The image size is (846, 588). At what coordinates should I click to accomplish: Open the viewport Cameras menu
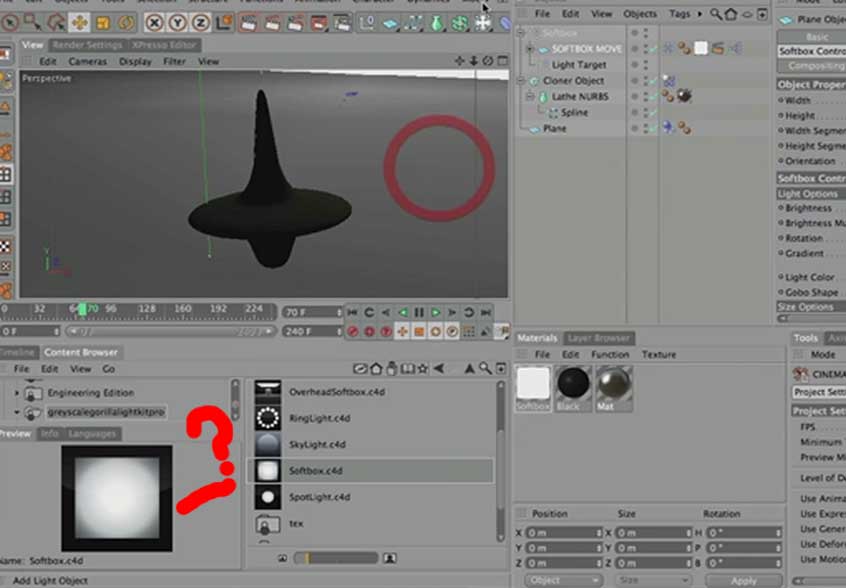[x=87, y=61]
